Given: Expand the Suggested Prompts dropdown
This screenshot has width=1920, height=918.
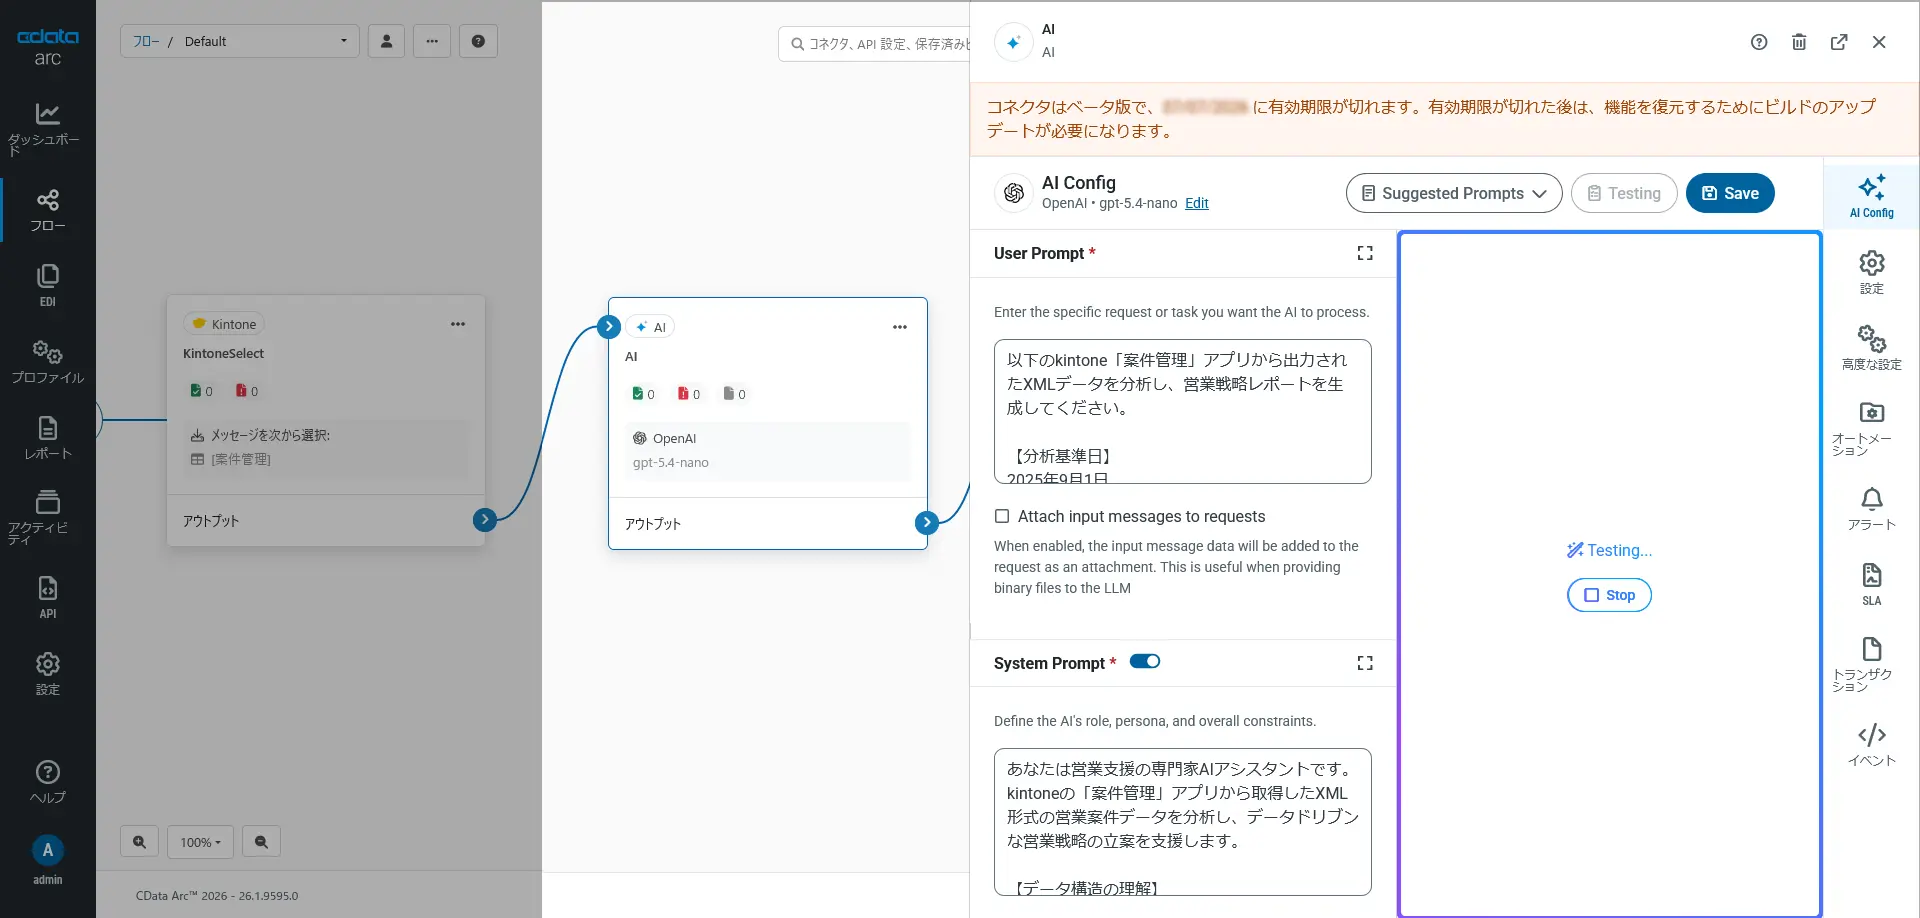Looking at the screenshot, I should (x=1453, y=193).
